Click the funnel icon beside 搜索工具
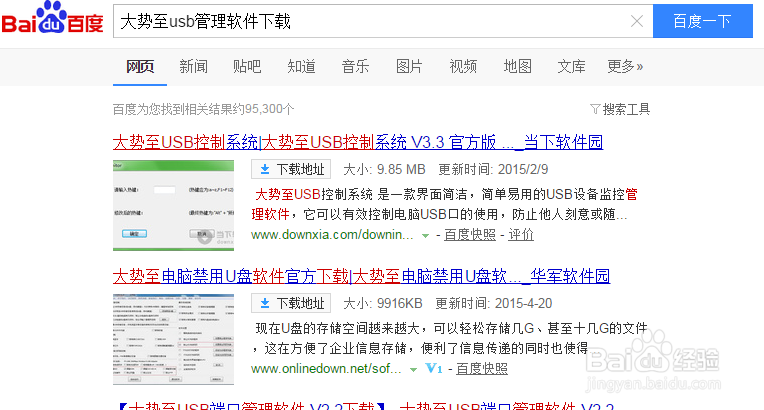This screenshot has height=410, width=764. click(595, 109)
